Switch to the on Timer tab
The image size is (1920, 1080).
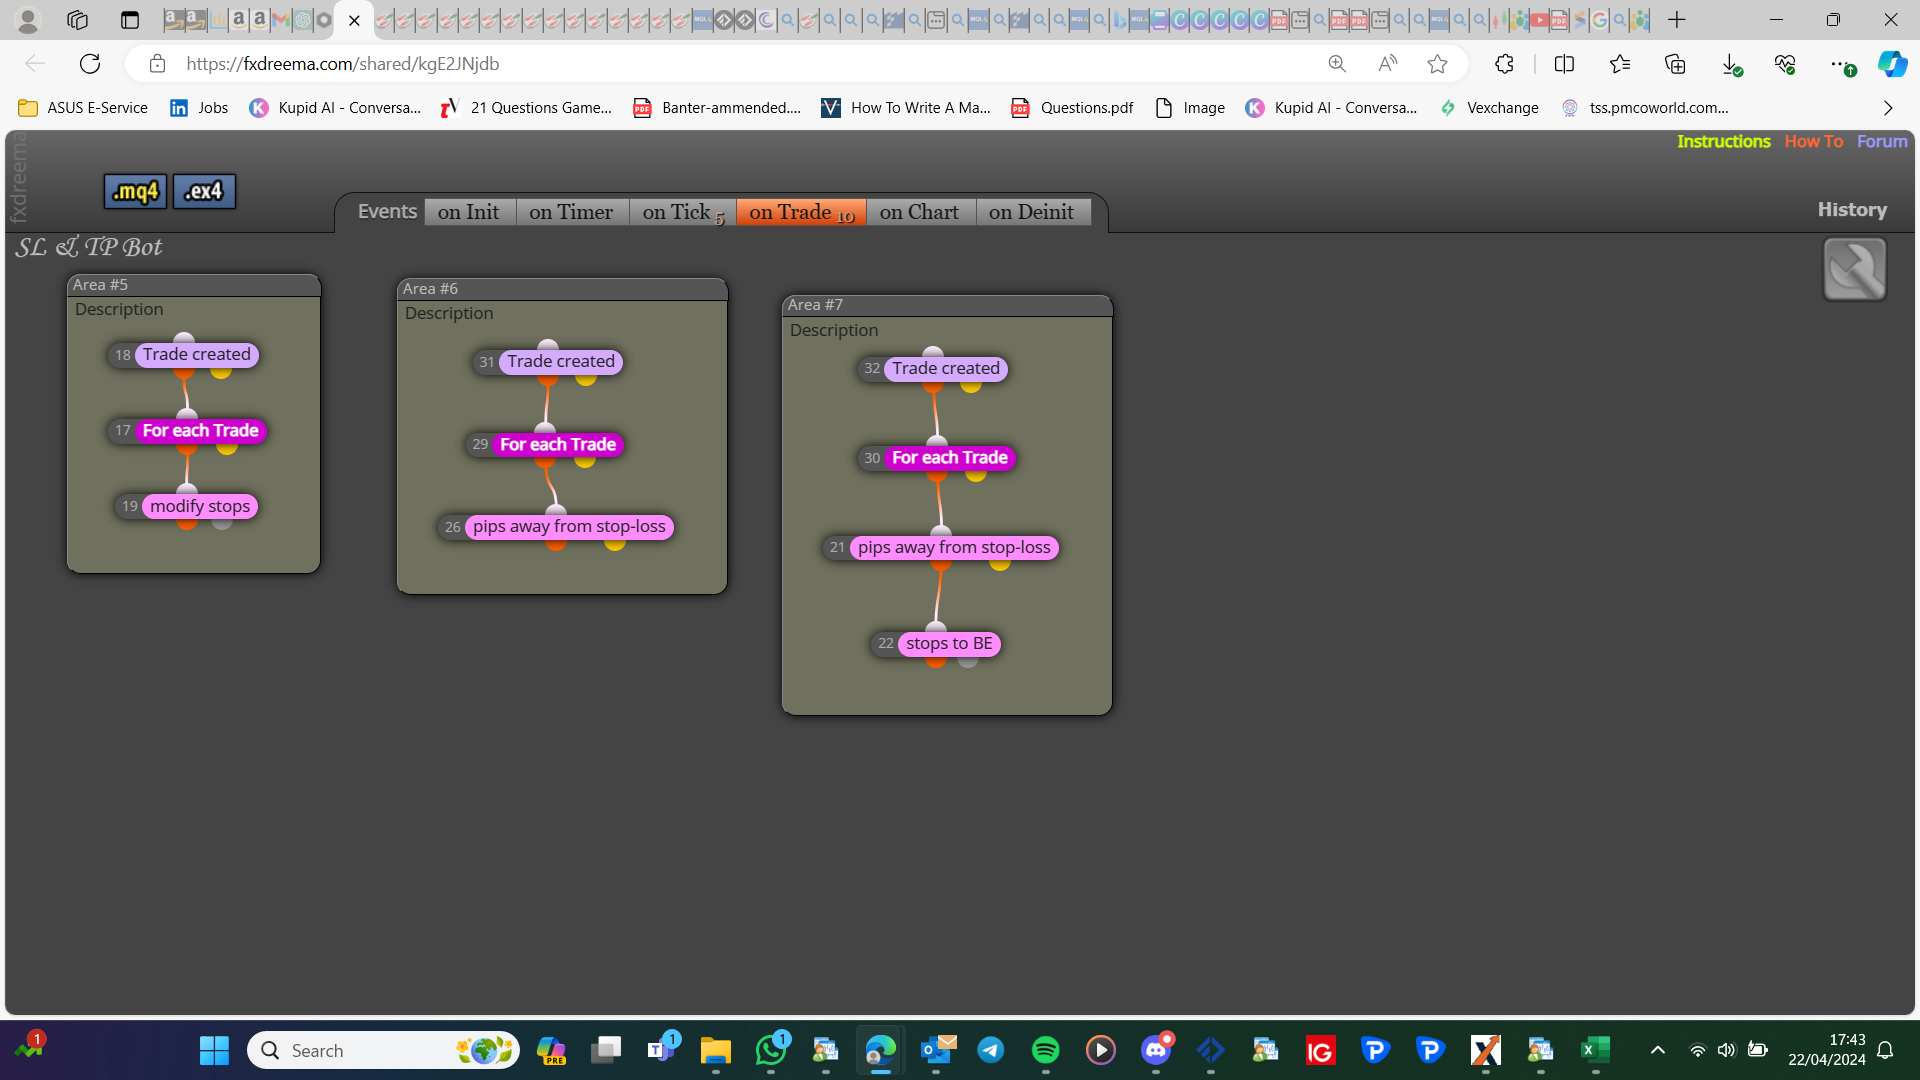(572, 212)
